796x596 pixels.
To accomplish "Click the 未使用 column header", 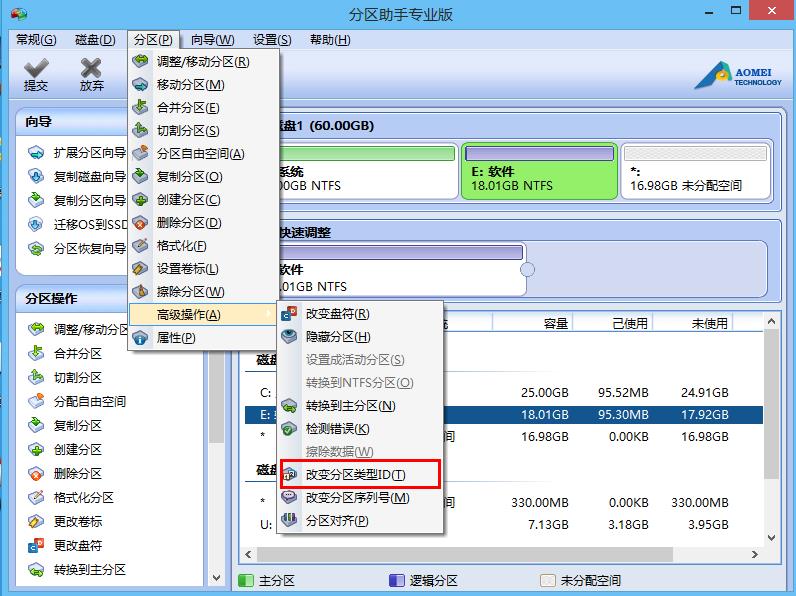I will pyautogui.click(x=693, y=323).
